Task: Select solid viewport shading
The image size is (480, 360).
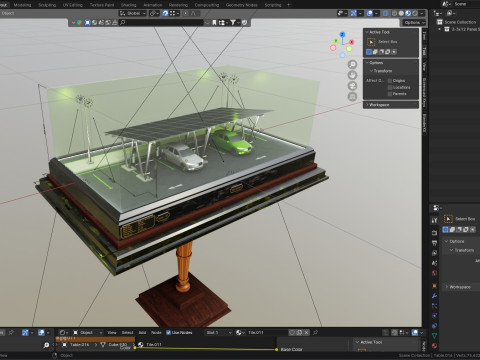Action: click(x=401, y=13)
